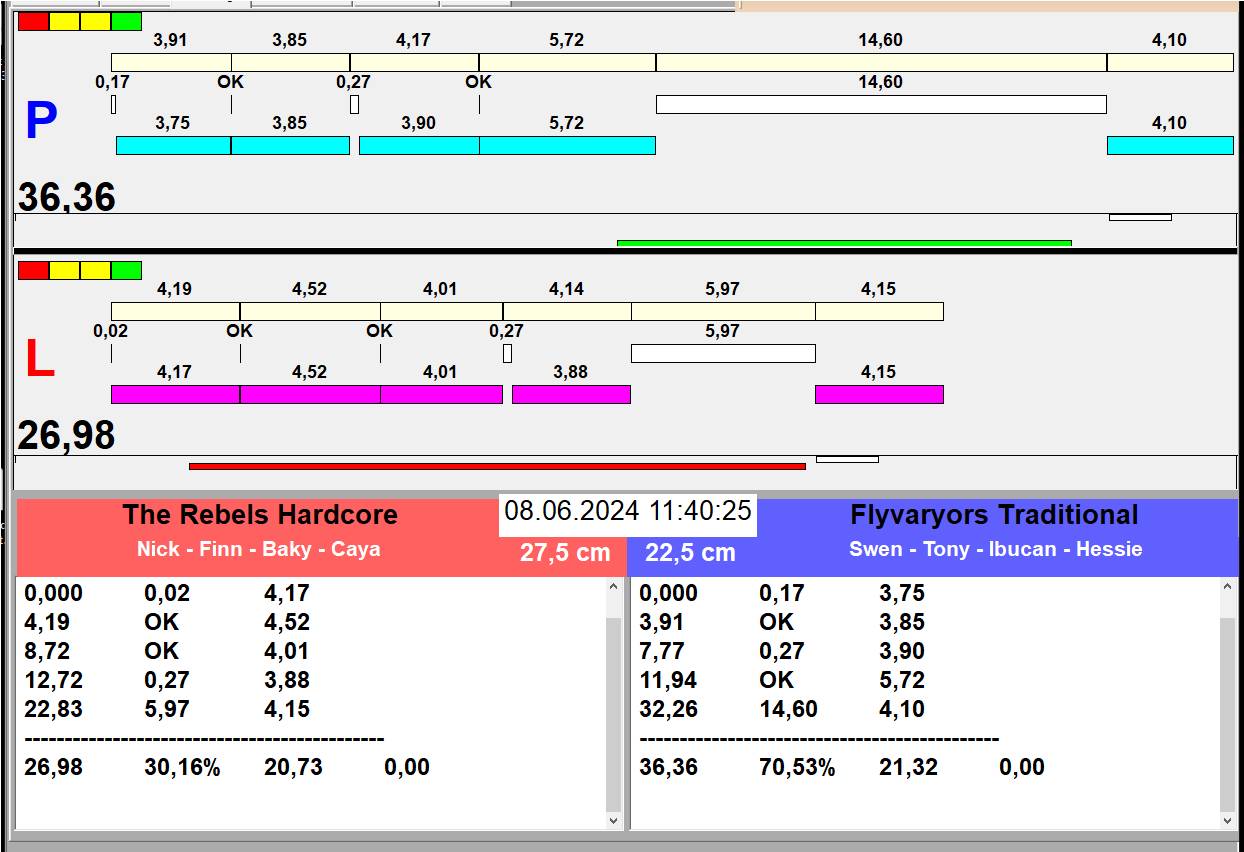Screen dimensions: 1244x852
Task: Click the date and time stamp field
Action: tap(627, 511)
